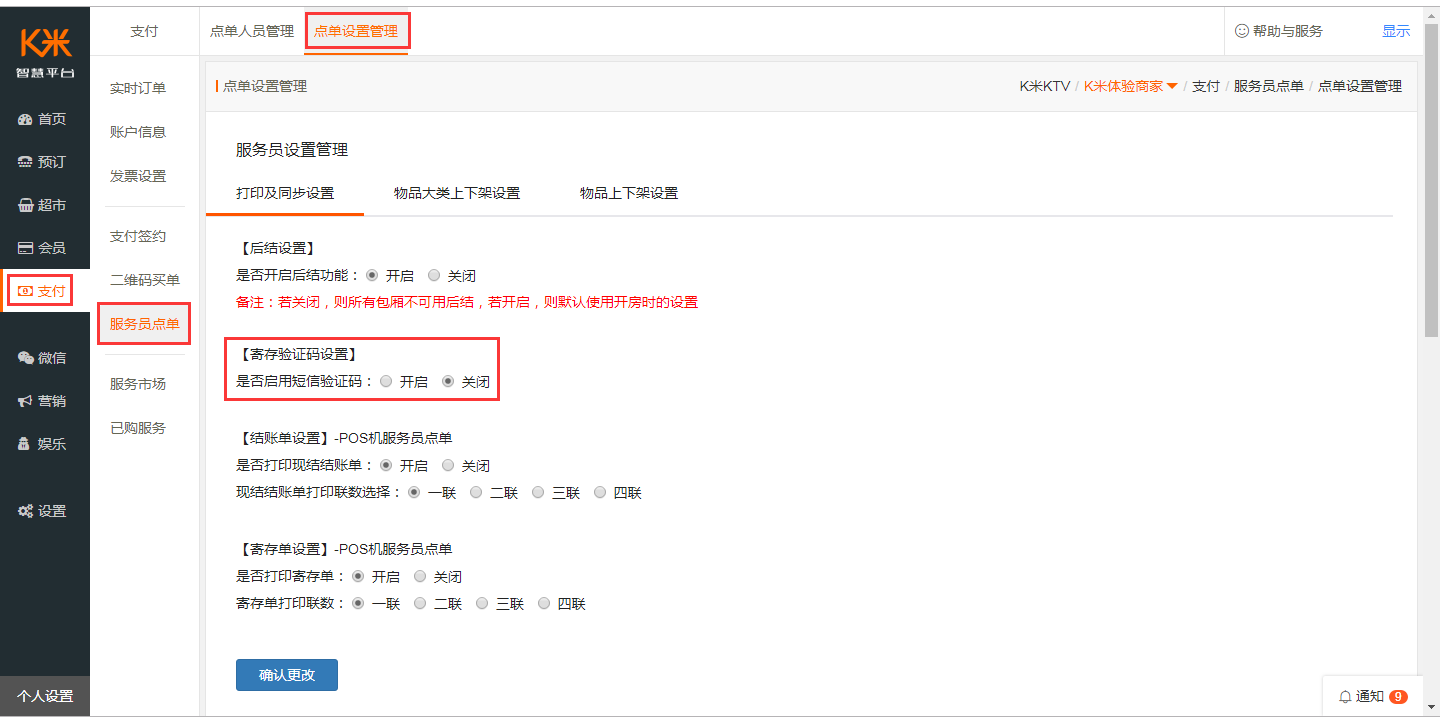The height and width of the screenshot is (720, 1440).
Task: Click 服务员点单 breadcrumb link
Action: click(1269, 86)
